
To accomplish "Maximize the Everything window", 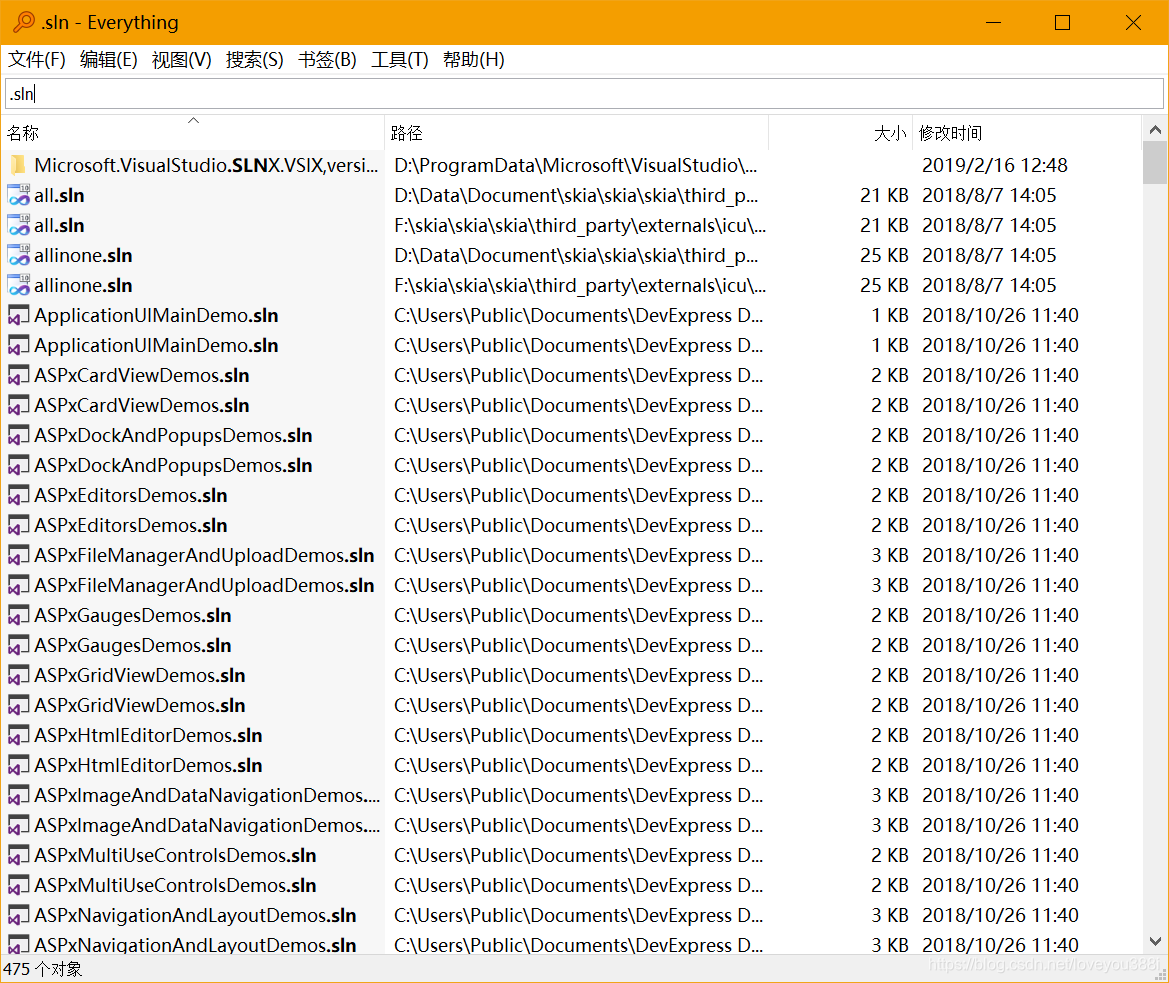I will pyautogui.click(x=1062, y=22).
